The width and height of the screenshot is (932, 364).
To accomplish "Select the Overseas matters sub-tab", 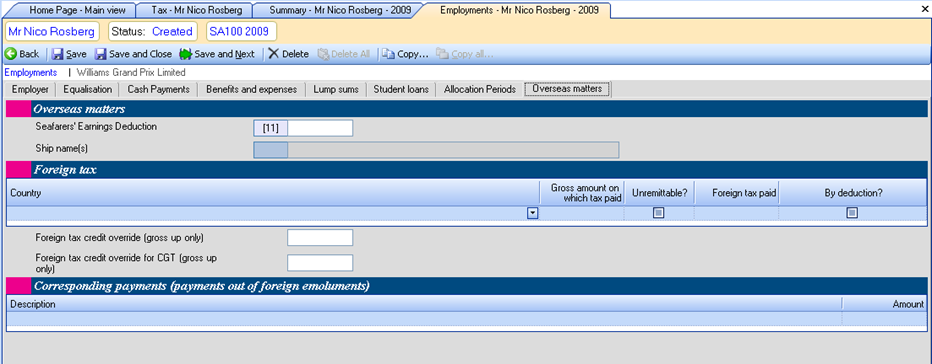I will (x=568, y=89).
